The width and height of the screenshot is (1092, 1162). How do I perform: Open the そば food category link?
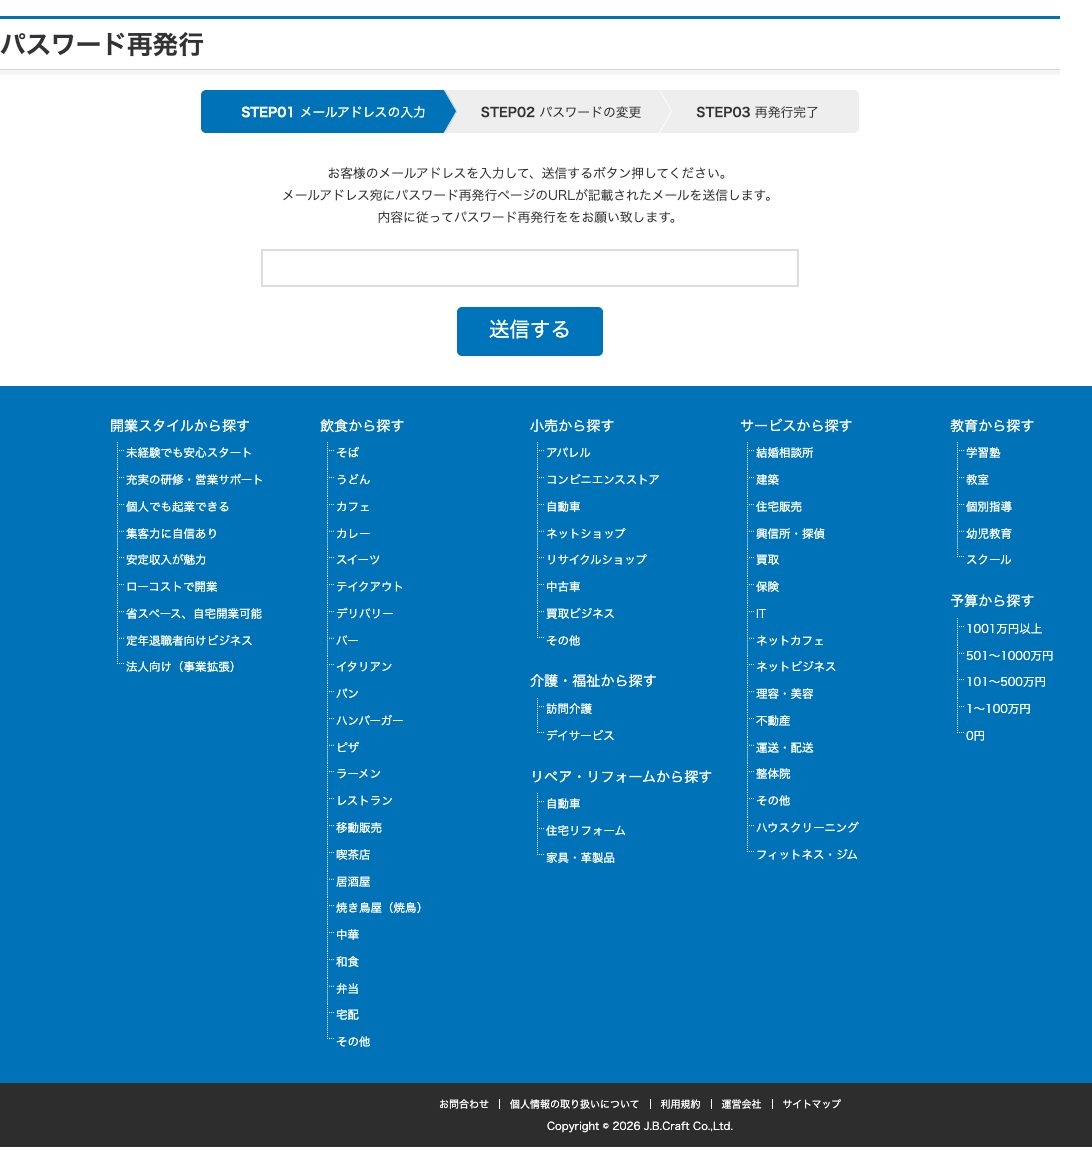[x=347, y=452]
